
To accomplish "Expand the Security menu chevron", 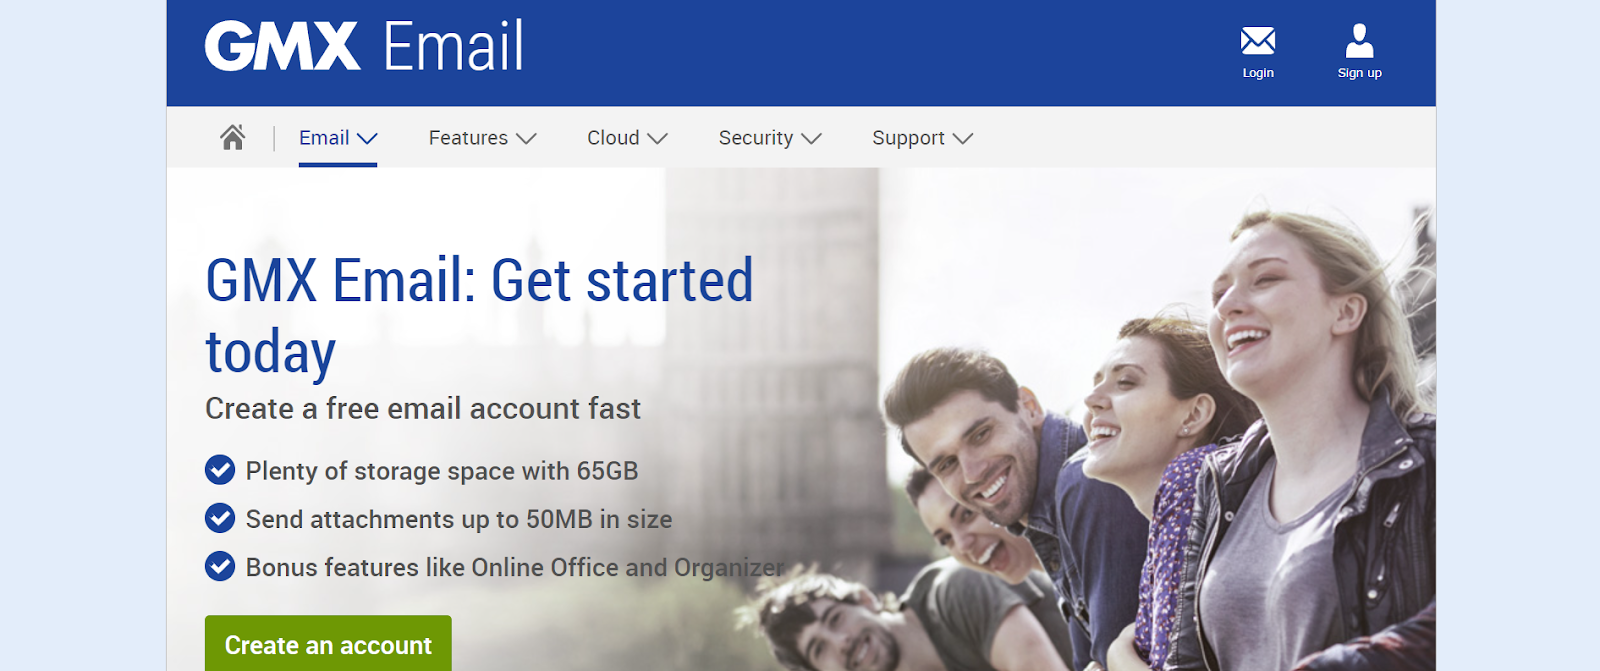I will [x=811, y=139].
